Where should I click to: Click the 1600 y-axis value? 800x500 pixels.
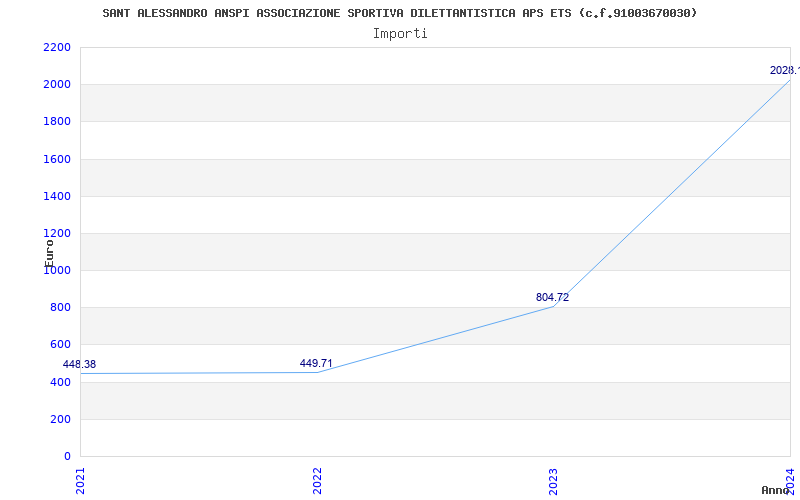(x=57, y=159)
